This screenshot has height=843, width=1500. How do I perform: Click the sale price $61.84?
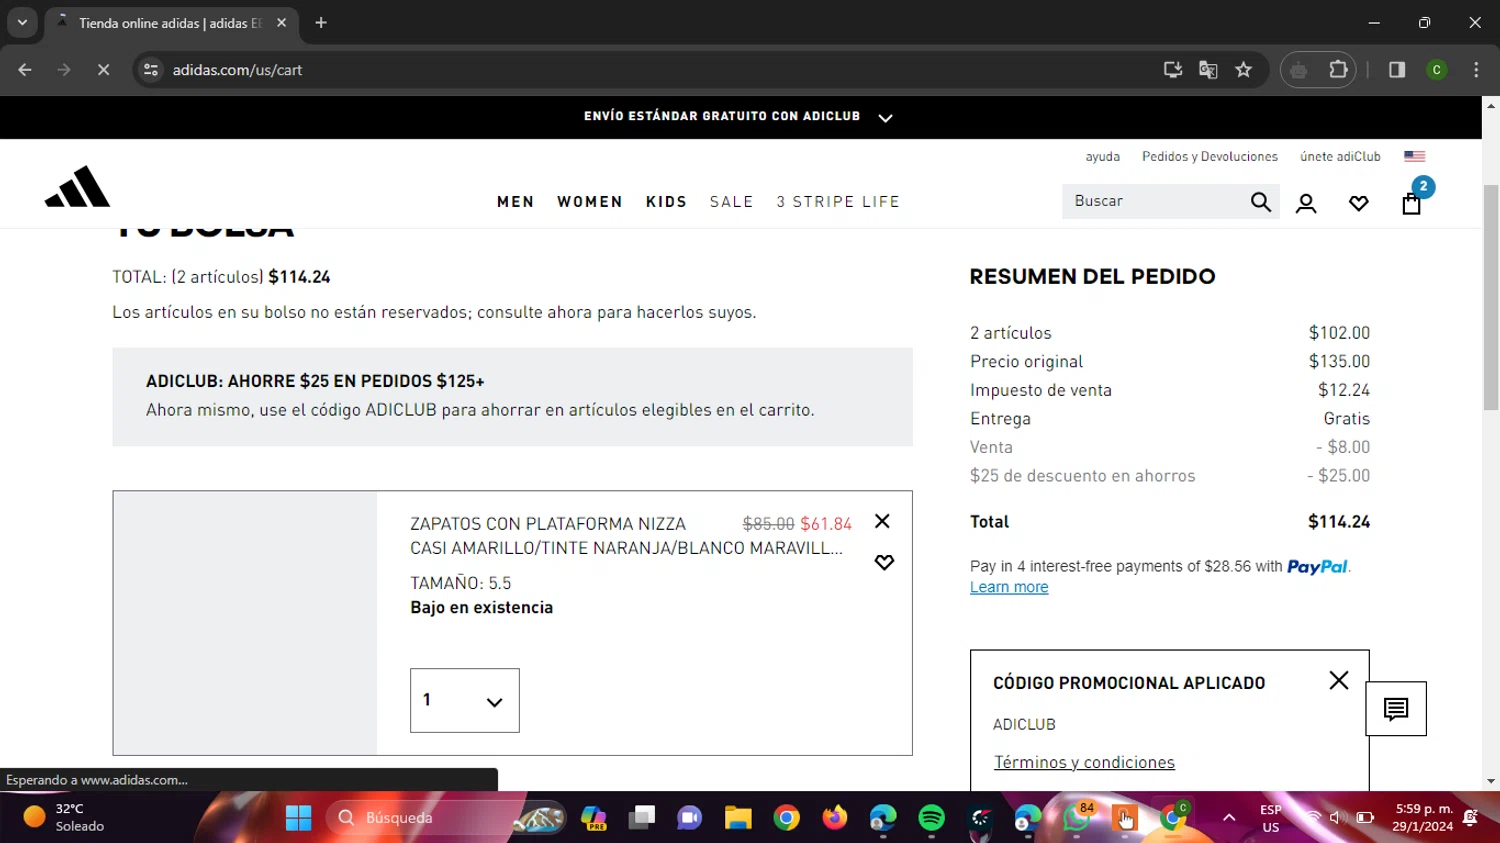coord(826,524)
